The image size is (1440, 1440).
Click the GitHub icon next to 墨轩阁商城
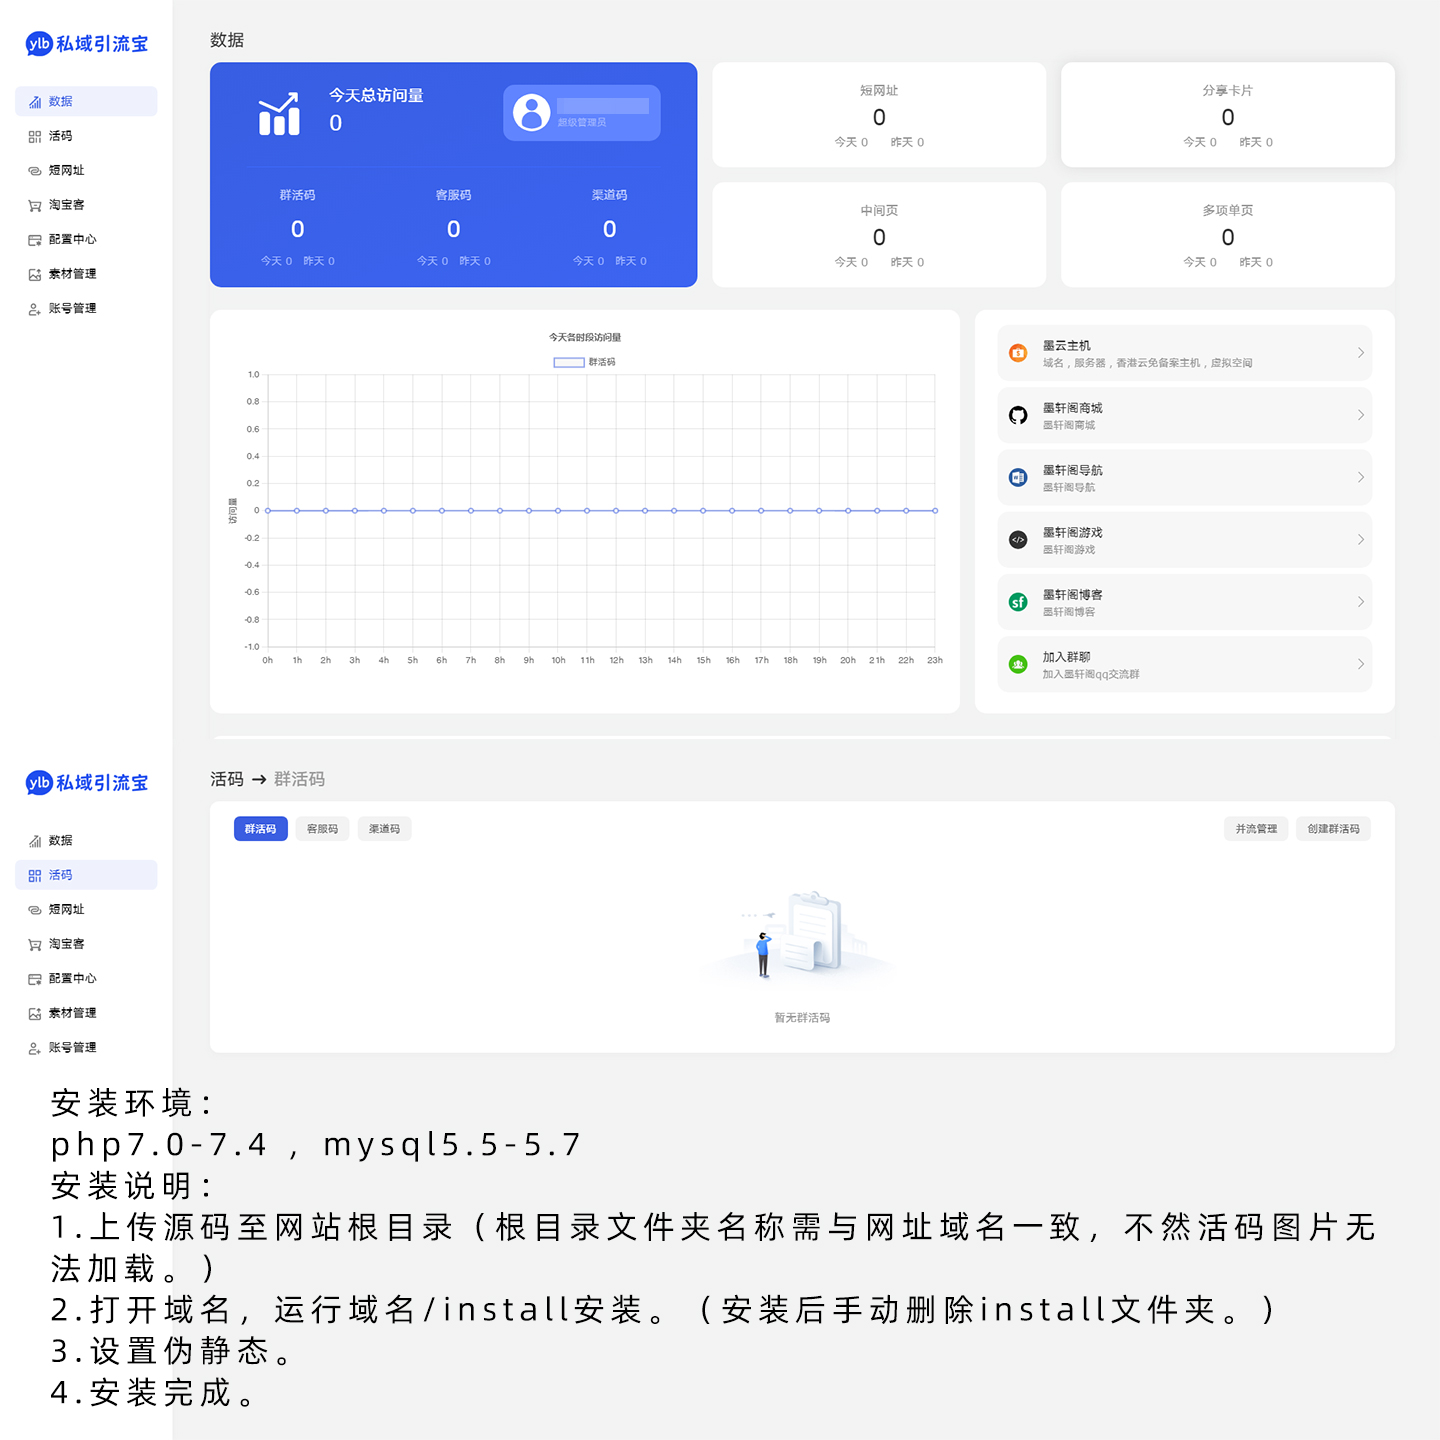point(1018,415)
